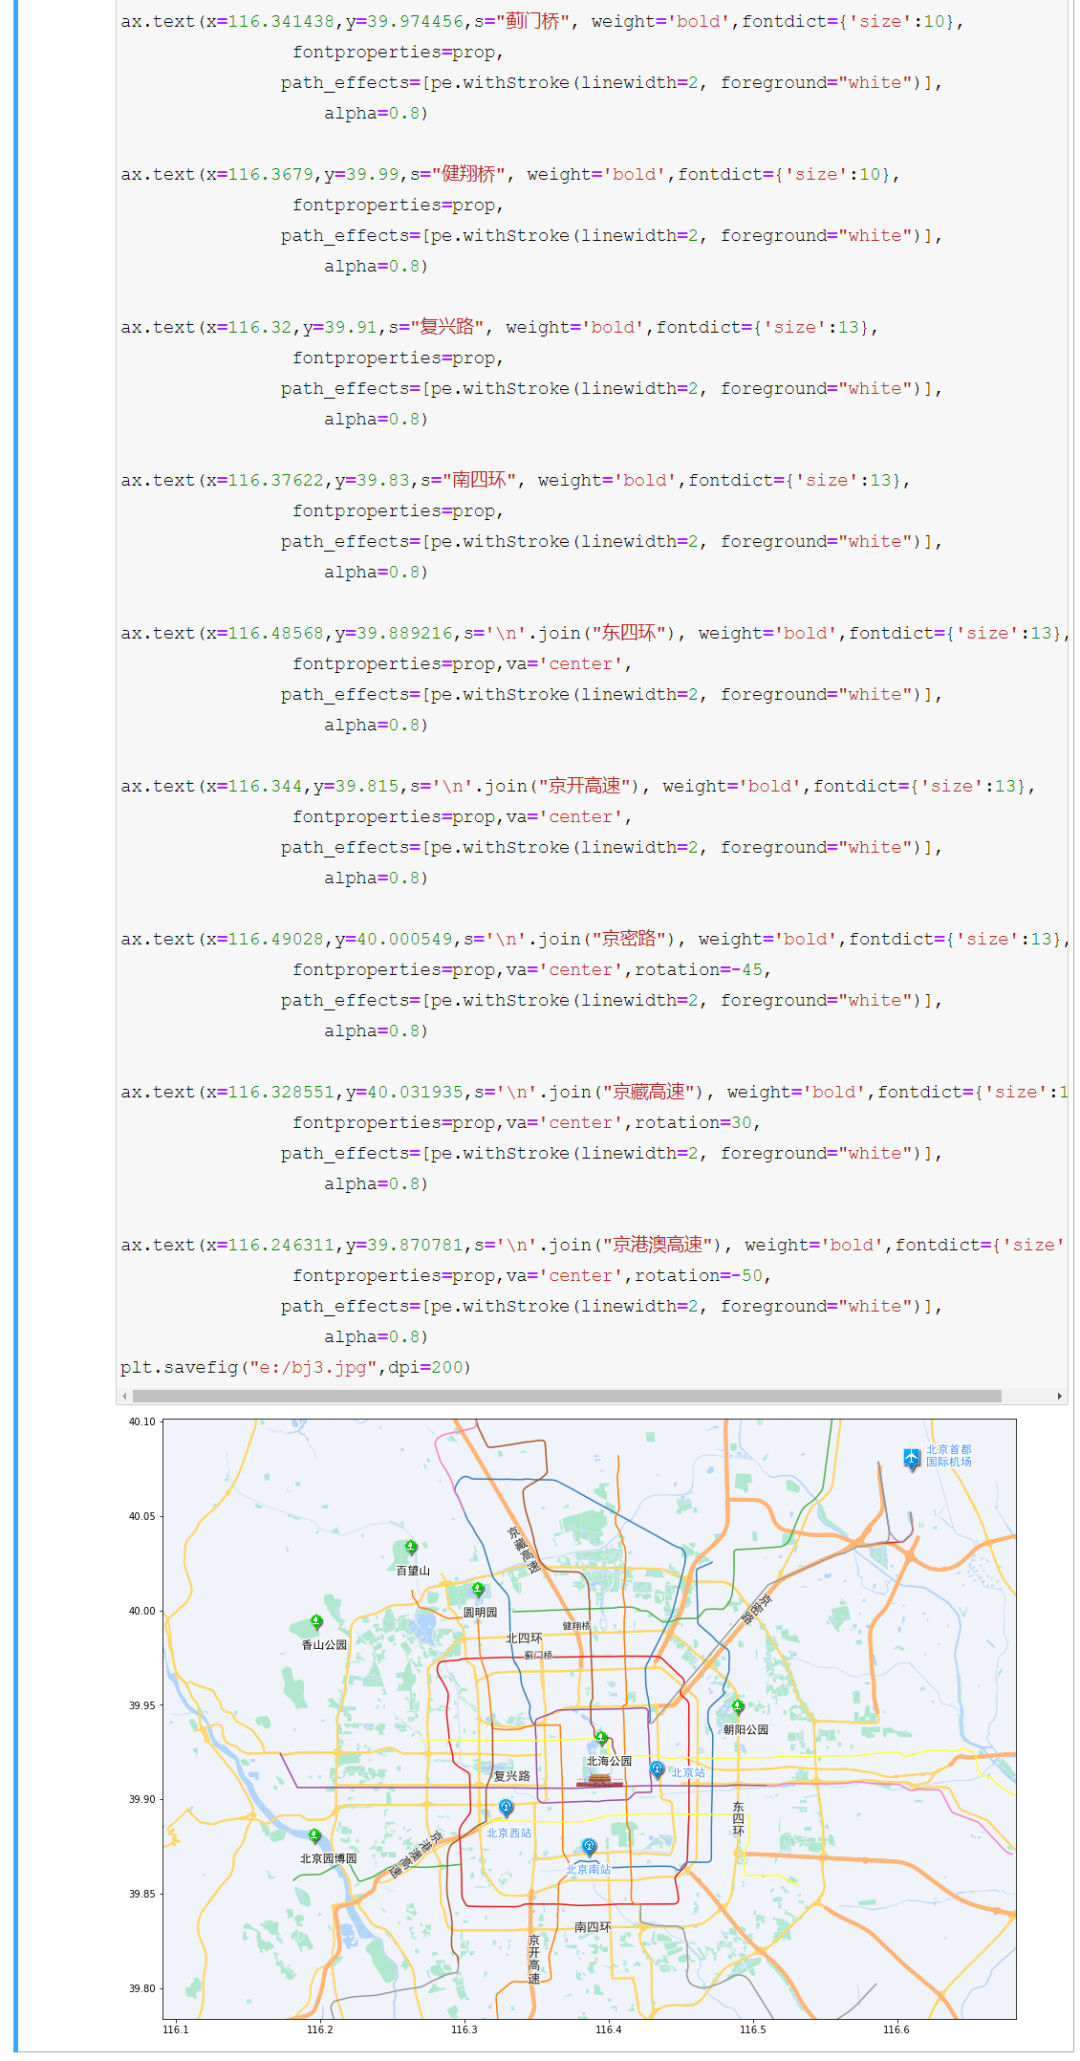
Task: Click the plt.savefig line in the code
Action: click(x=295, y=1367)
